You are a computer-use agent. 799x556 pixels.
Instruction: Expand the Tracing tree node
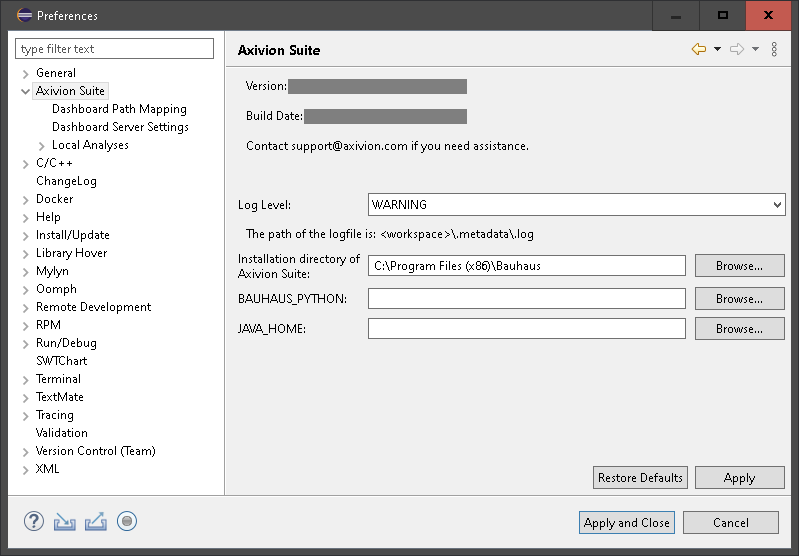[x=25, y=416]
